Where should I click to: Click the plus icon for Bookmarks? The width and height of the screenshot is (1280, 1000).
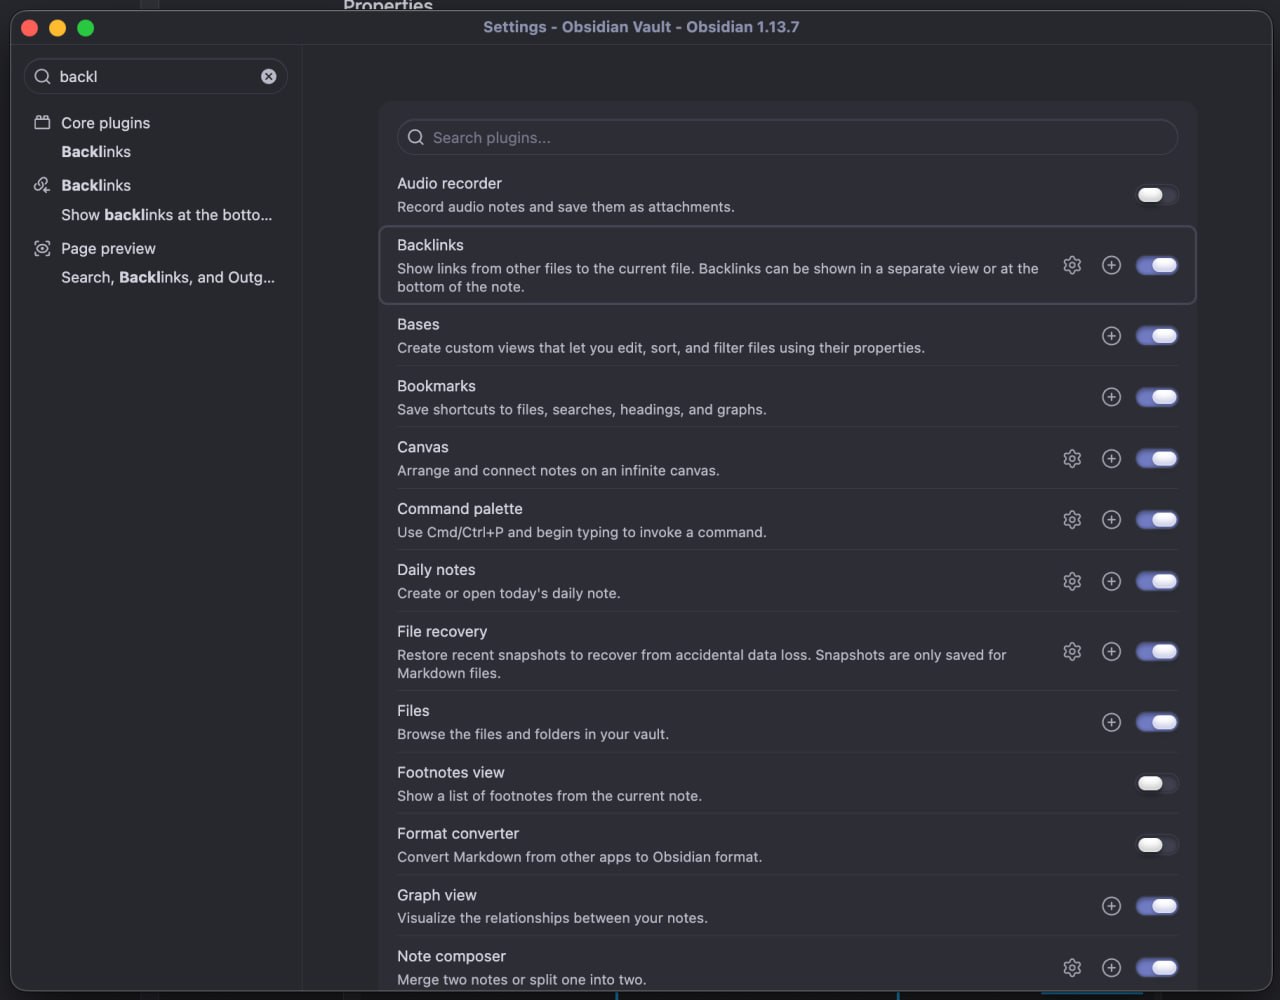1111,397
